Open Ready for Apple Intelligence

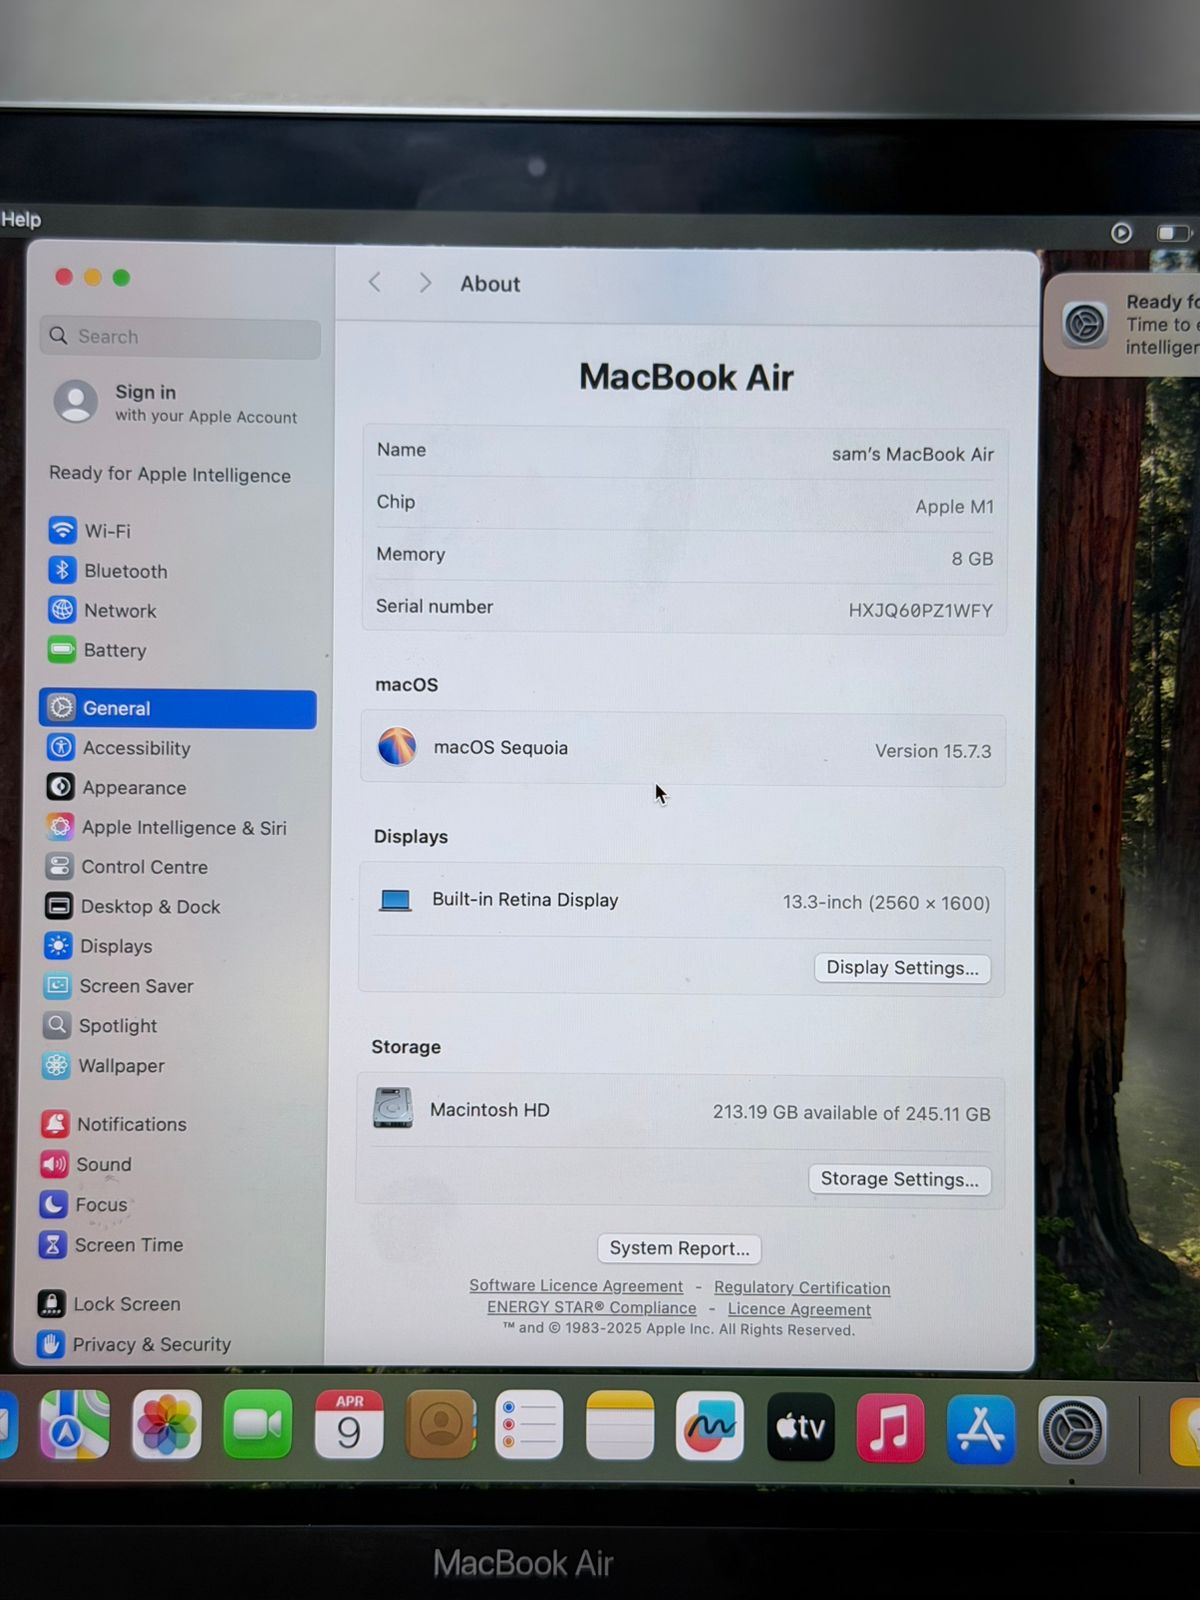click(x=170, y=474)
